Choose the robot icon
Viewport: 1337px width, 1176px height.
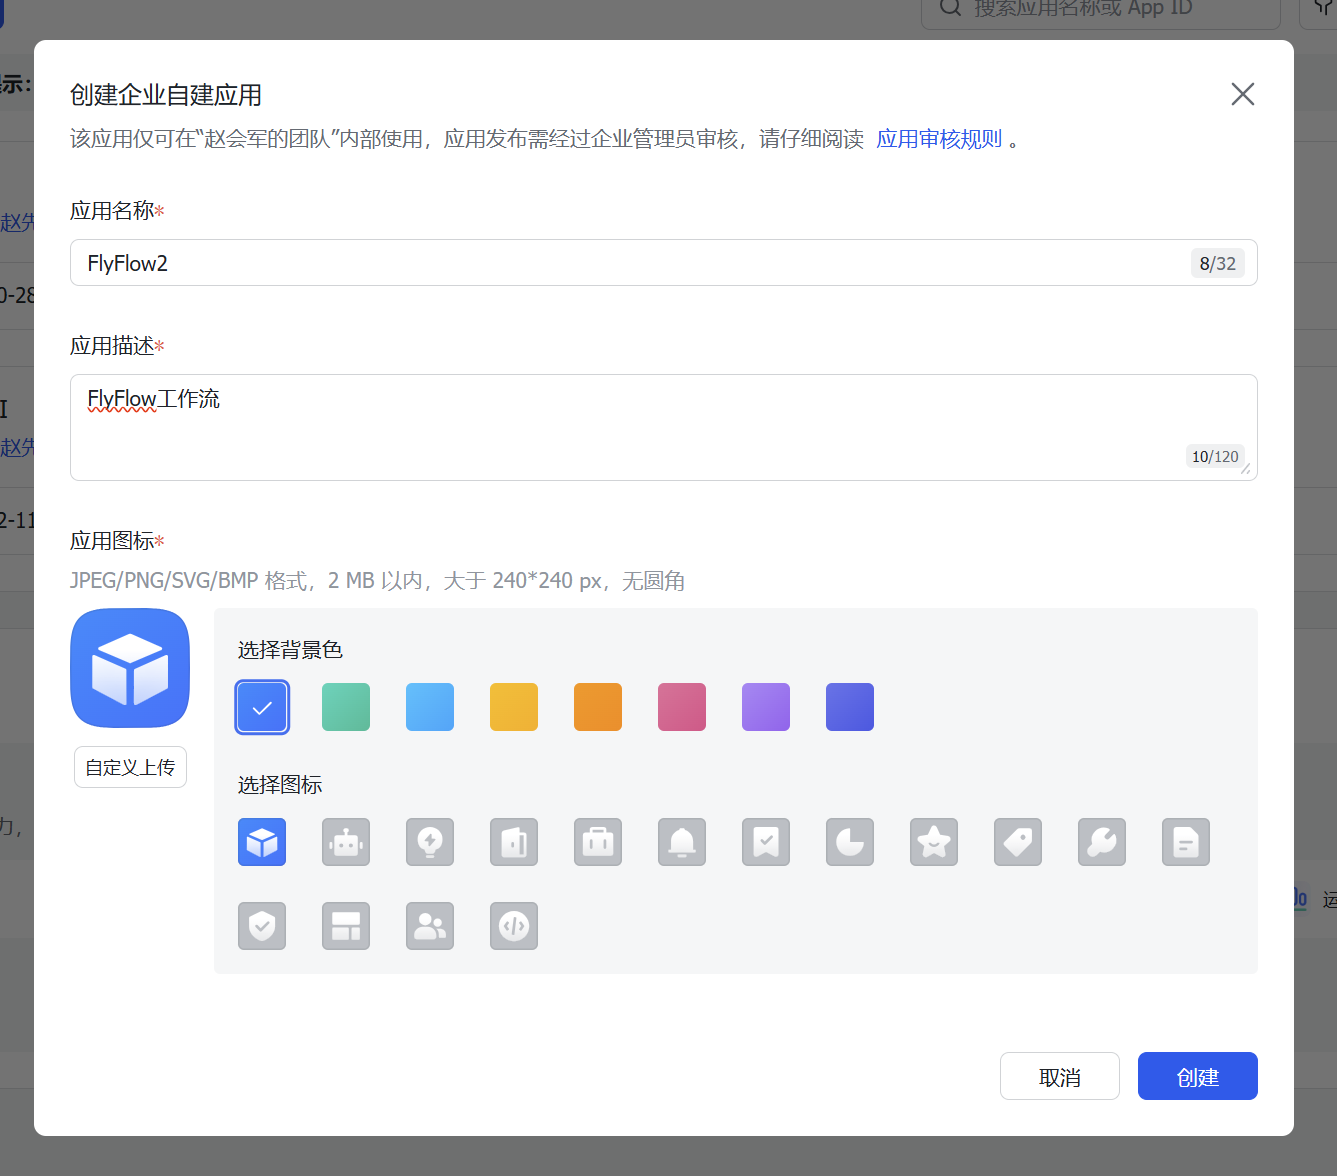click(346, 842)
